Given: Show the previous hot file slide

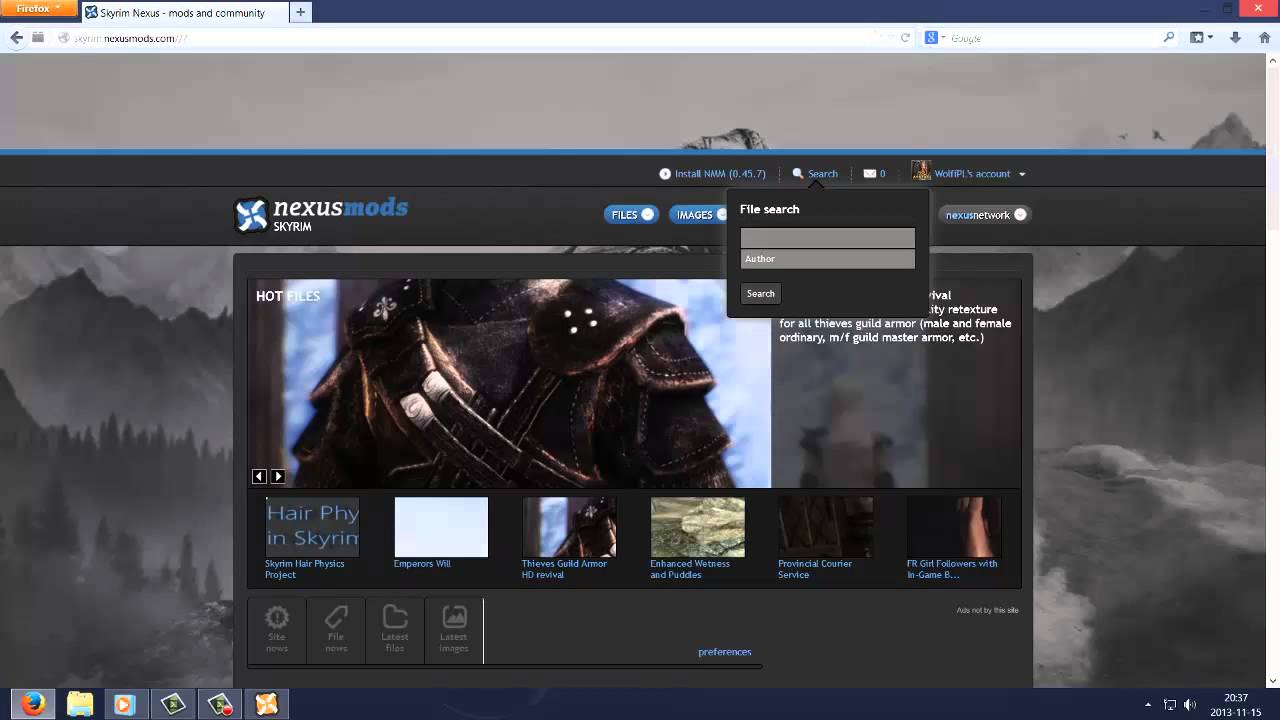Looking at the screenshot, I should point(259,477).
